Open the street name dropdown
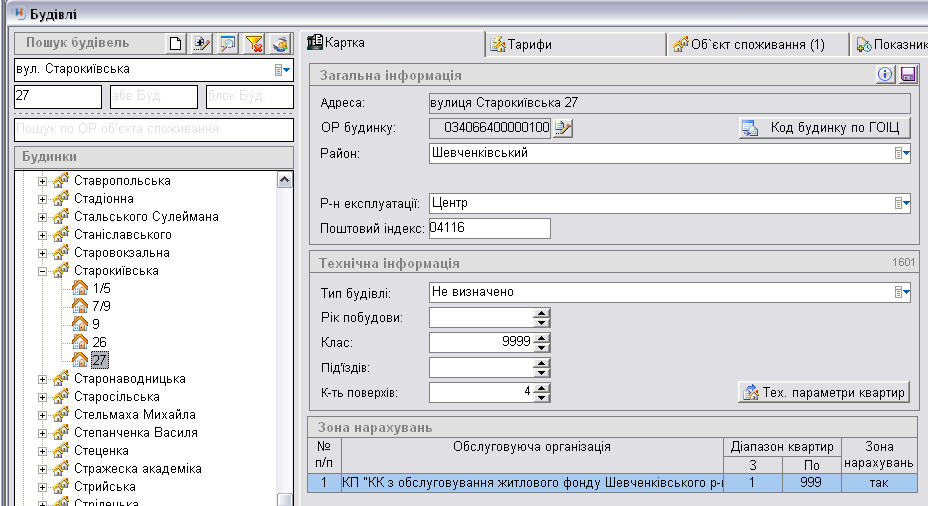 (x=283, y=70)
